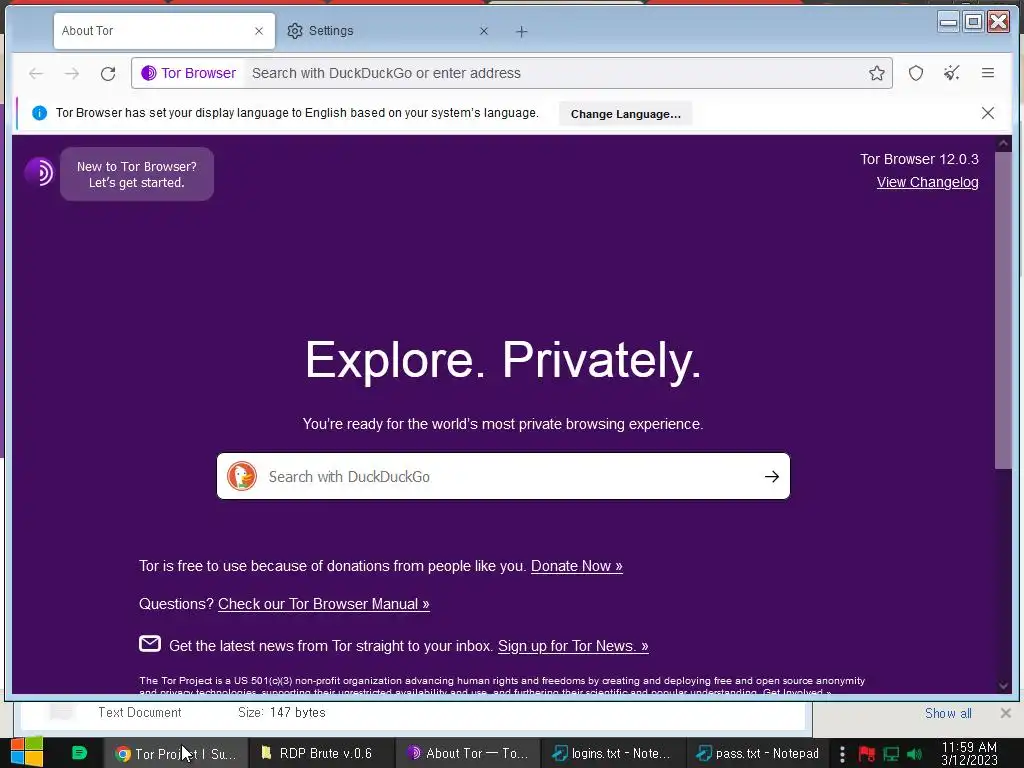This screenshot has width=1024, height=768.
Task: Click Sign up for Tor News link
Action: click(x=573, y=646)
